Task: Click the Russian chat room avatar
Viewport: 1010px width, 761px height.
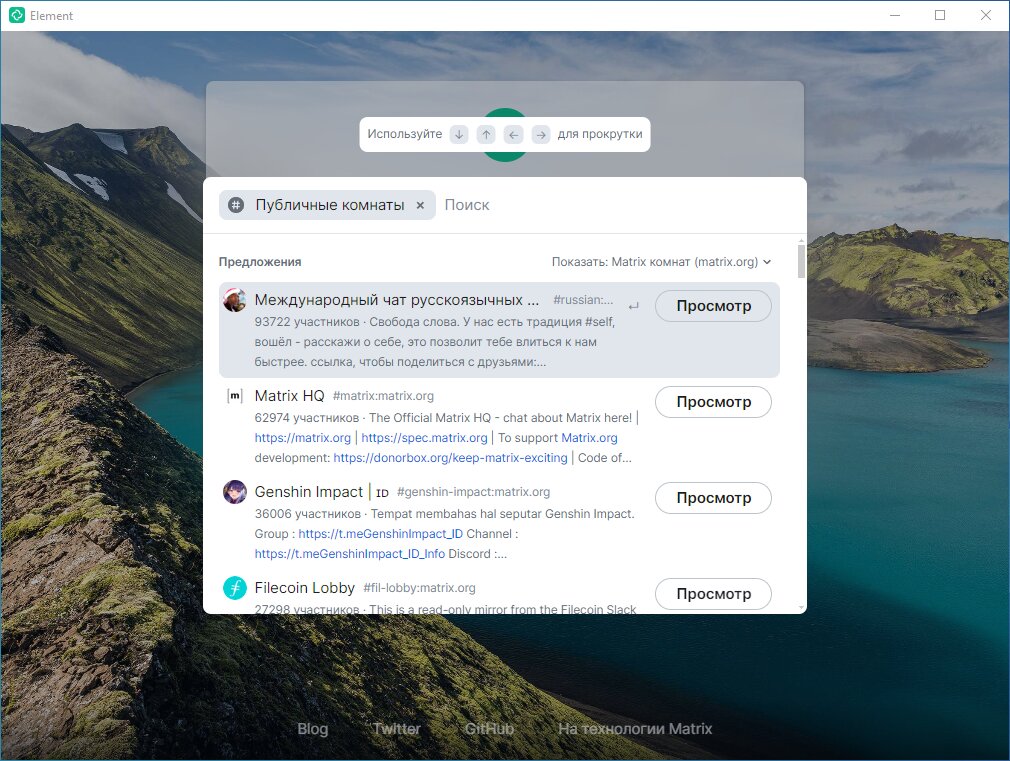Action: point(234,300)
